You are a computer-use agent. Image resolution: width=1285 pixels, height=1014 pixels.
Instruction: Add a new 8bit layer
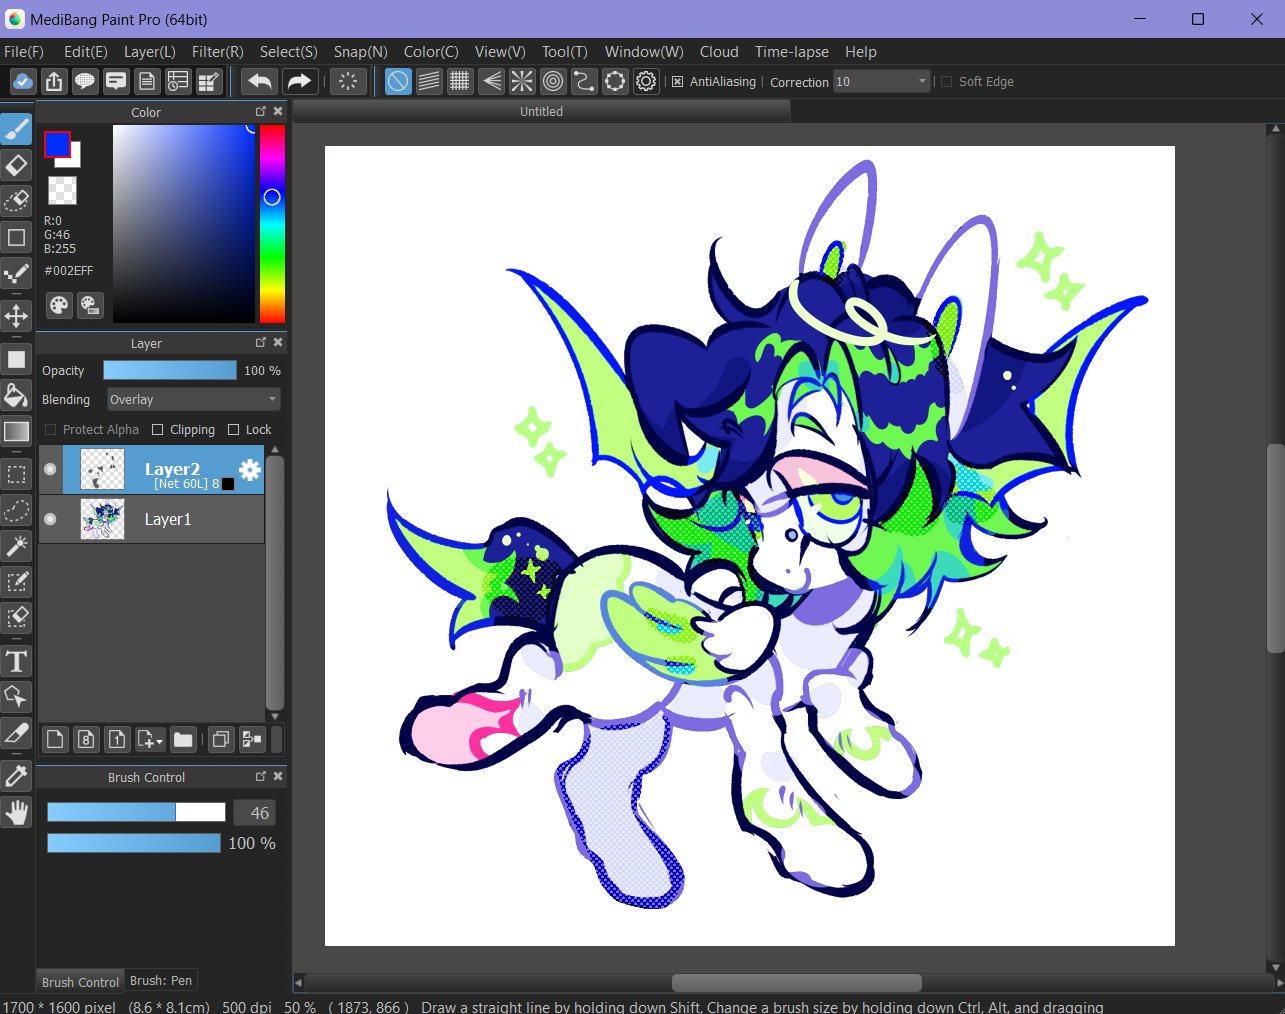point(86,739)
